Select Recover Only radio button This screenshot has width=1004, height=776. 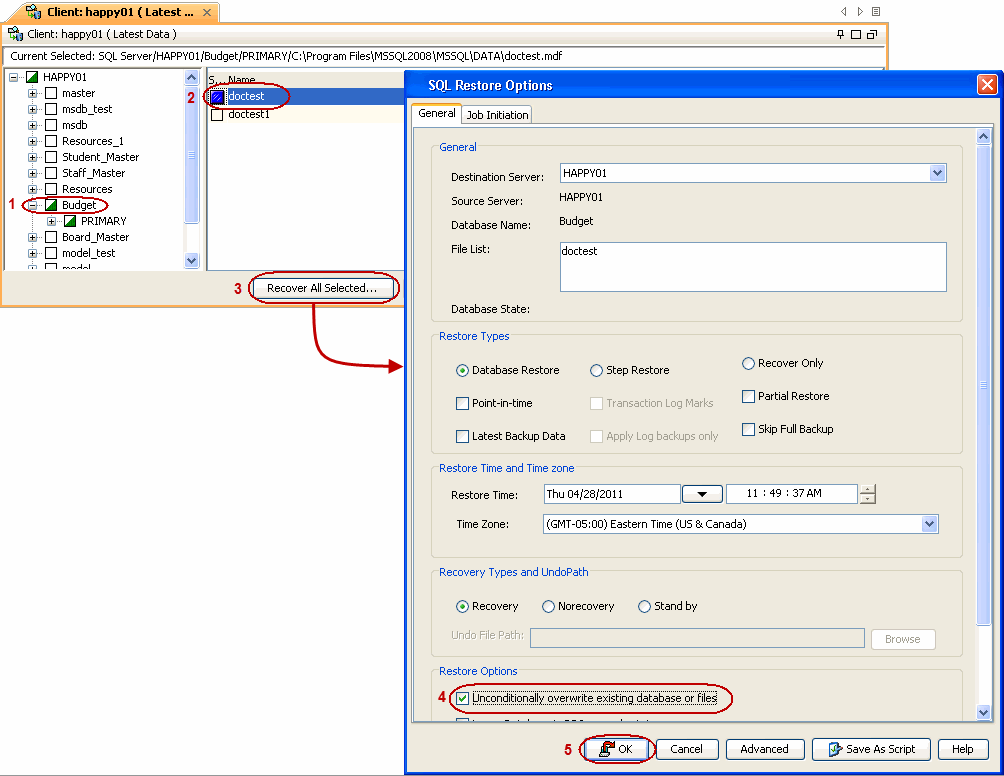(x=748, y=364)
